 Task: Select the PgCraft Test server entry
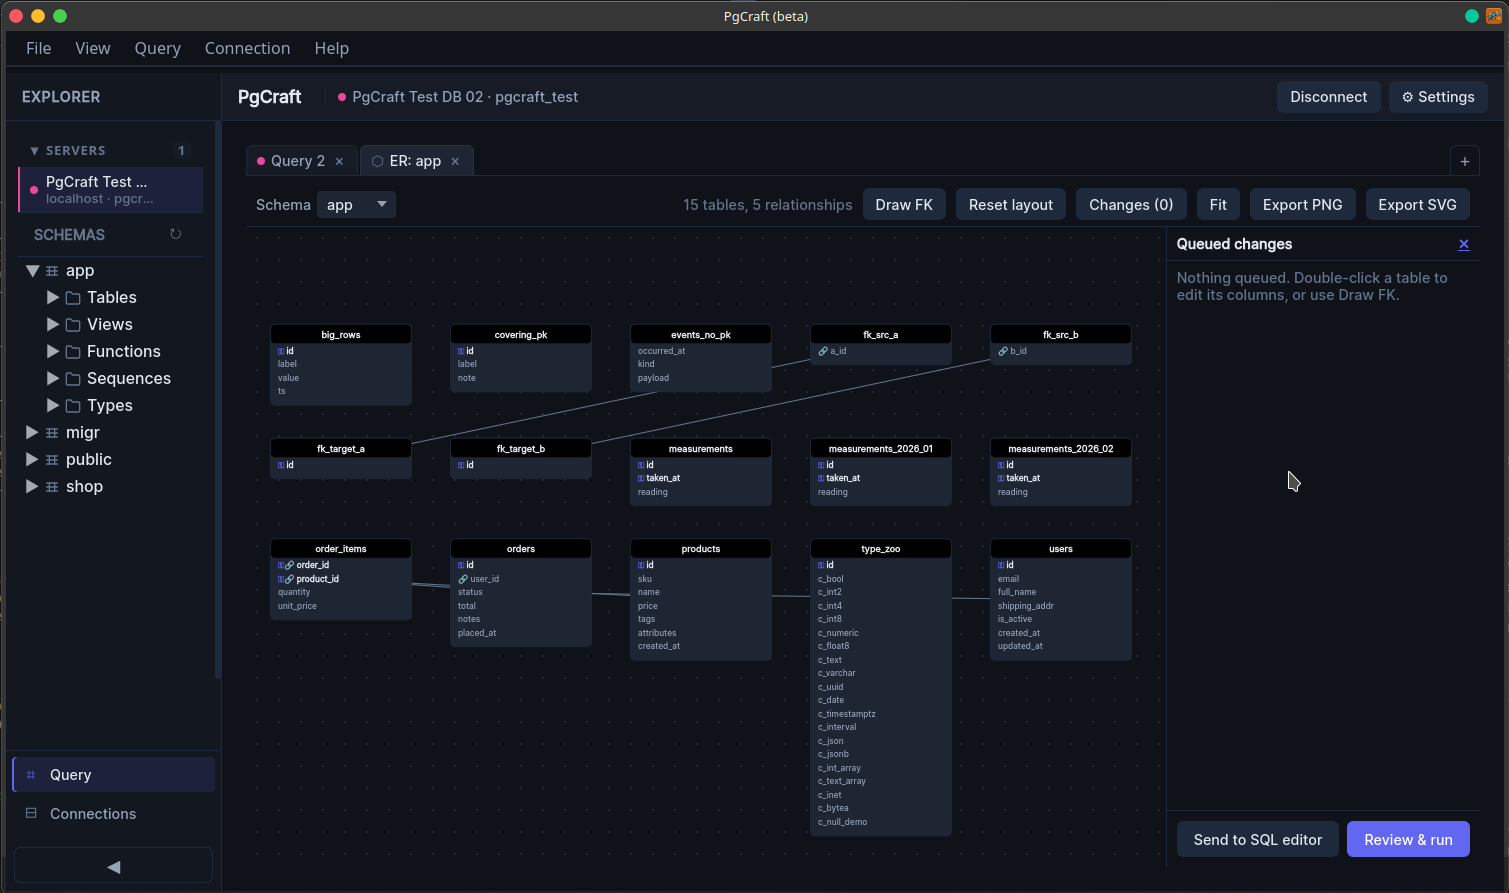point(111,190)
